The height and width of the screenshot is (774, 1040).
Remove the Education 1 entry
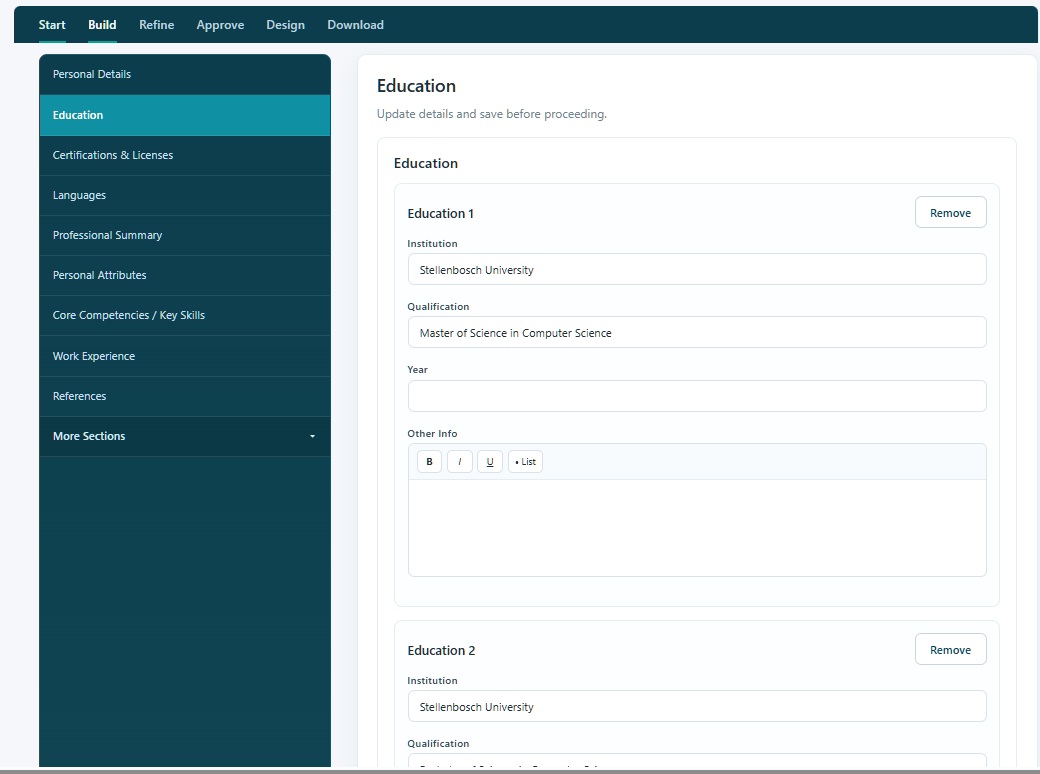(x=950, y=212)
